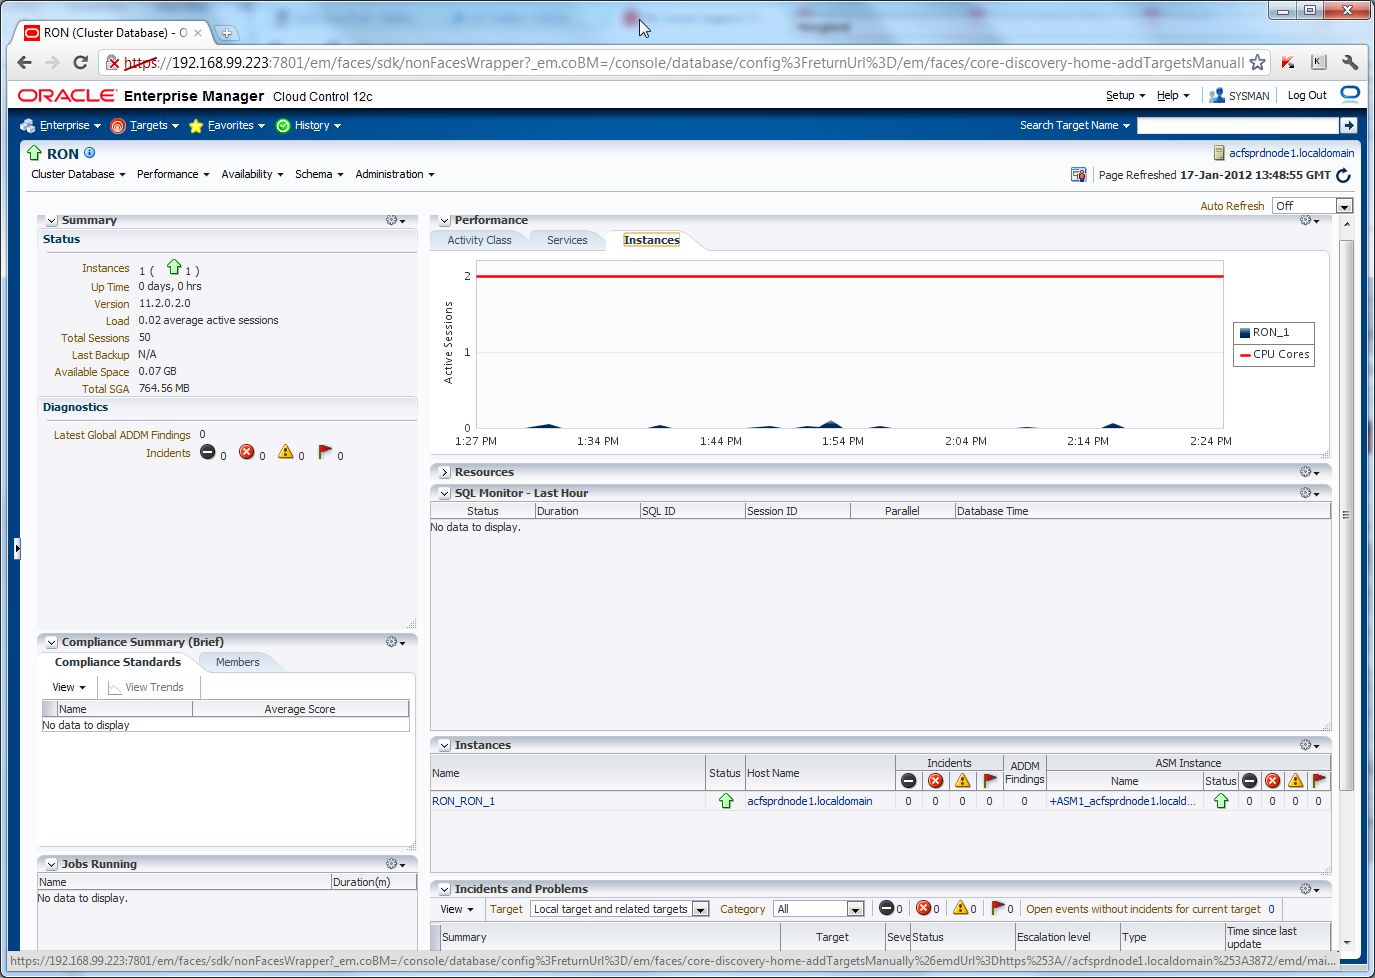The width and height of the screenshot is (1375, 978).
Task: Expand the Resources section
Action: pyautogui.click(x=445, y=472)
